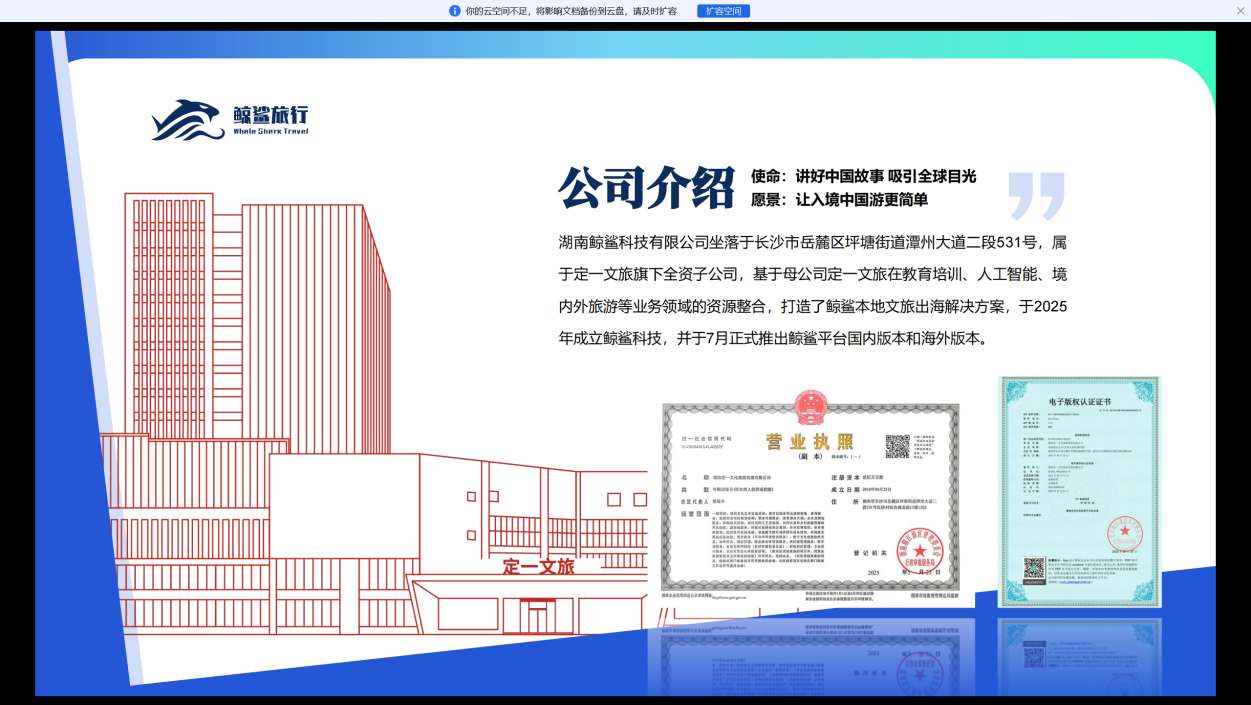Click the 扩容空间 expand storage button

coord(723,11)
